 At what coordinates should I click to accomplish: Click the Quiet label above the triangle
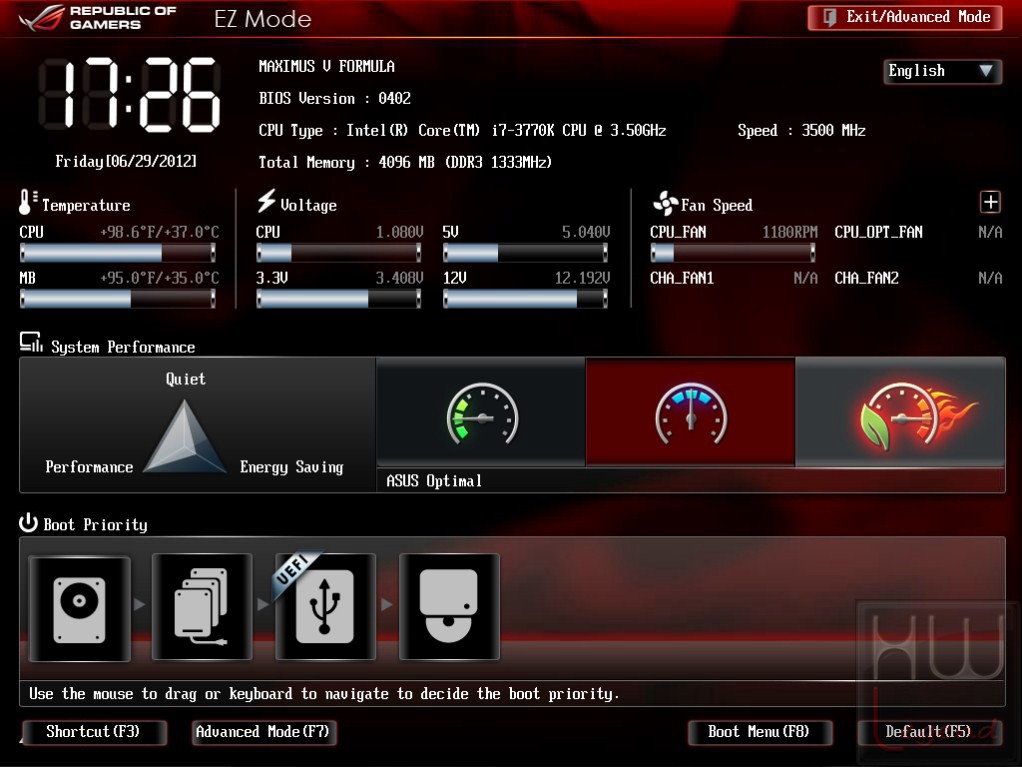tap(186, 379)
